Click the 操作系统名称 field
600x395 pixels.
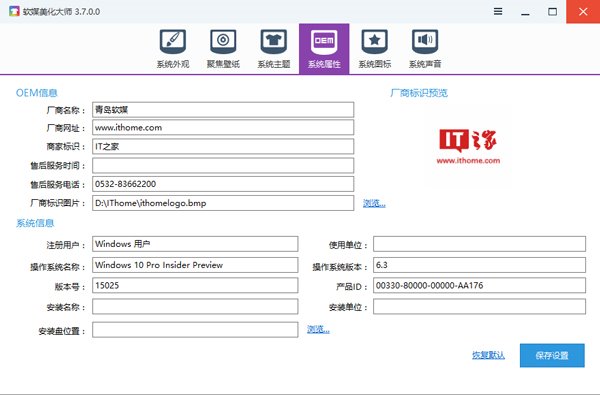[195, 265]
